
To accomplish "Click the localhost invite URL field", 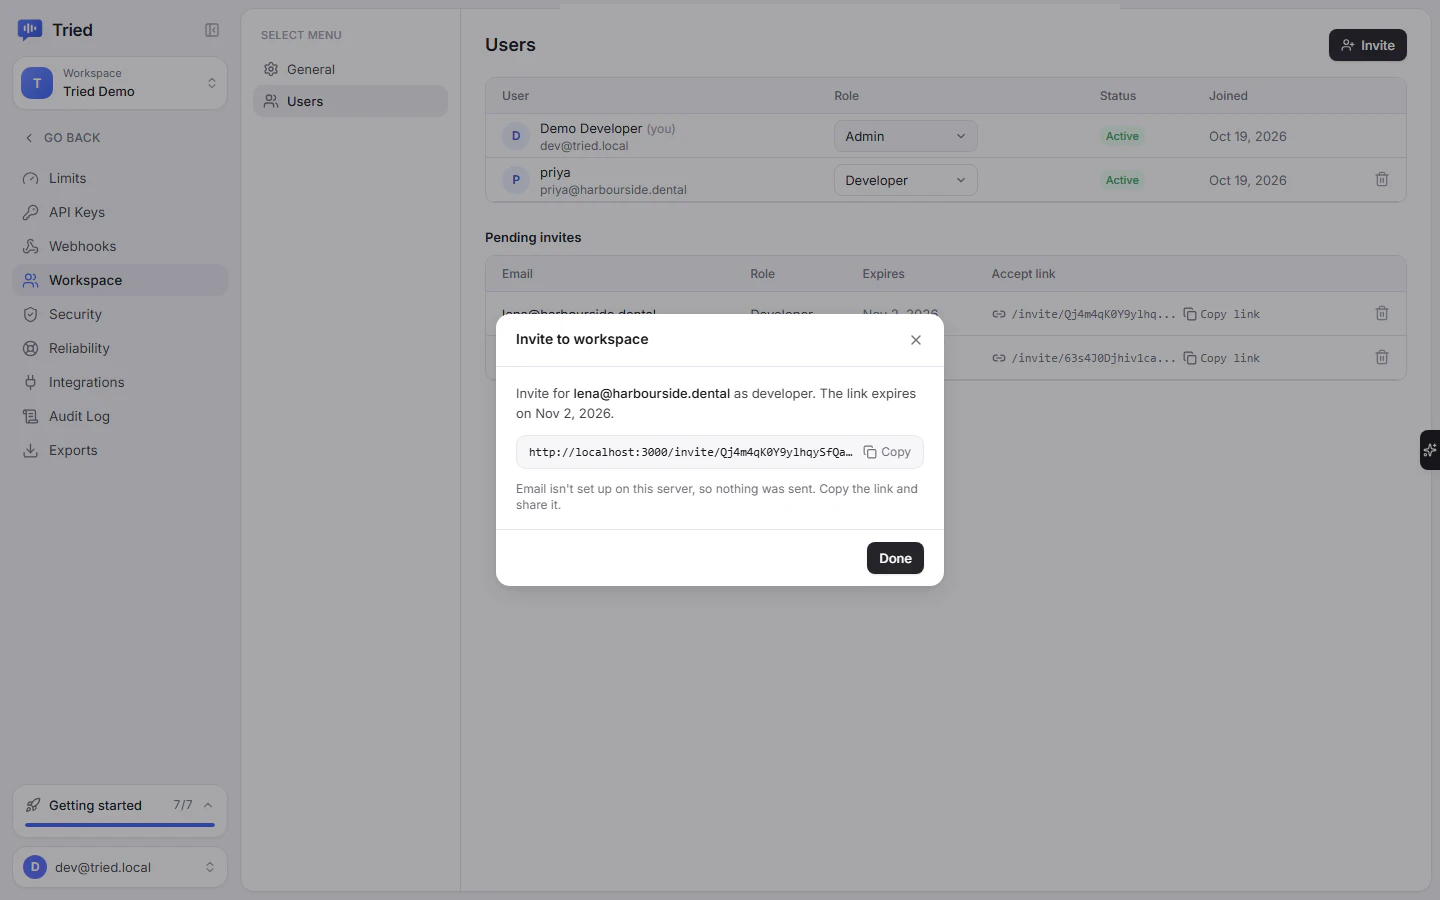I will (720, 452).
